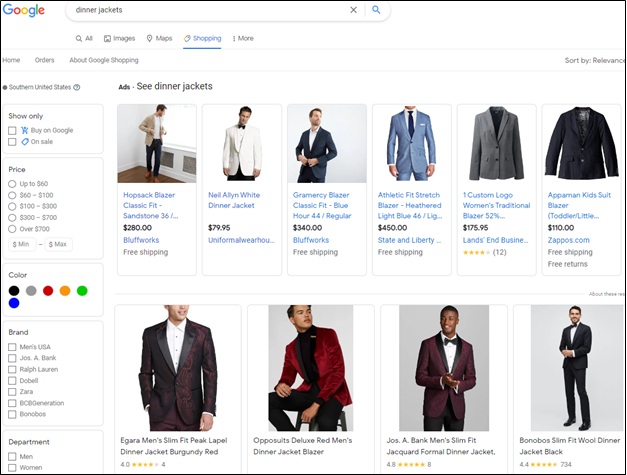Click the On sale tag icon
Viewport: 627px width, 475px height.
coord(25,142)
